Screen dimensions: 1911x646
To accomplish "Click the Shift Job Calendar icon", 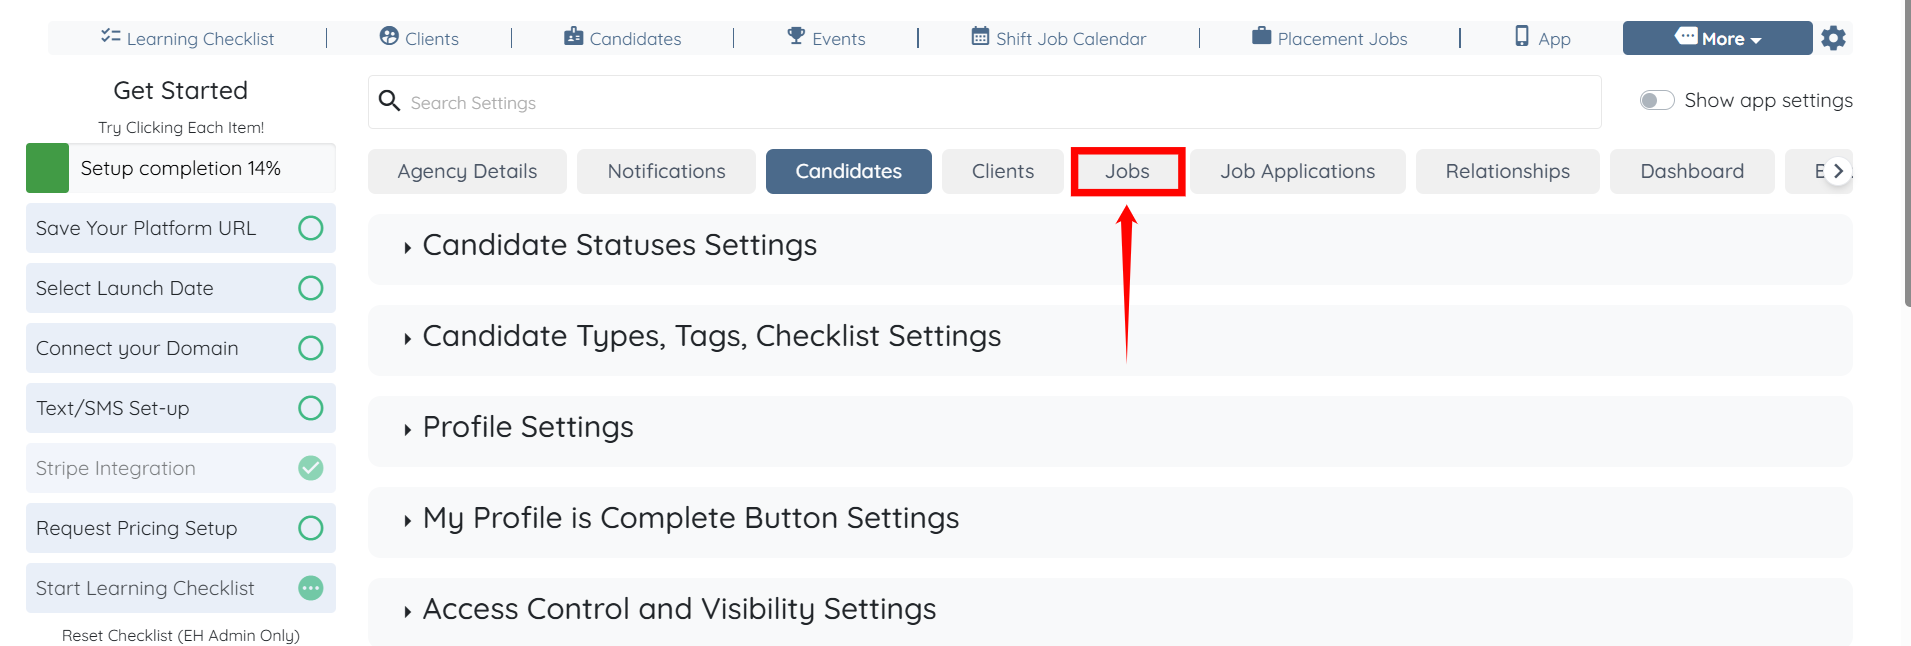I will (980, 37).
